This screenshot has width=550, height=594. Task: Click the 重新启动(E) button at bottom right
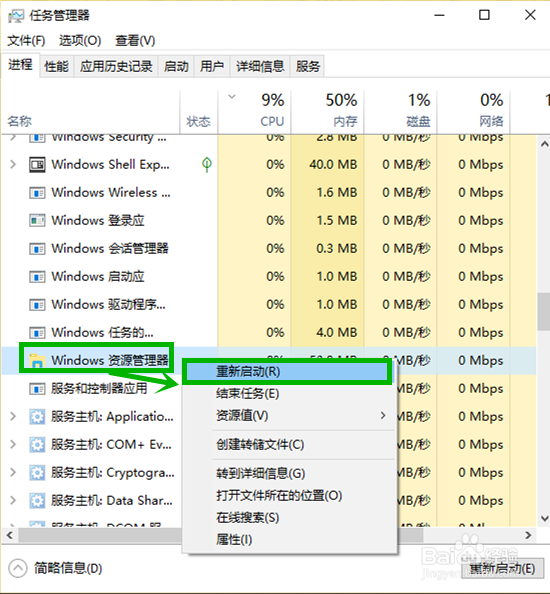502,569
